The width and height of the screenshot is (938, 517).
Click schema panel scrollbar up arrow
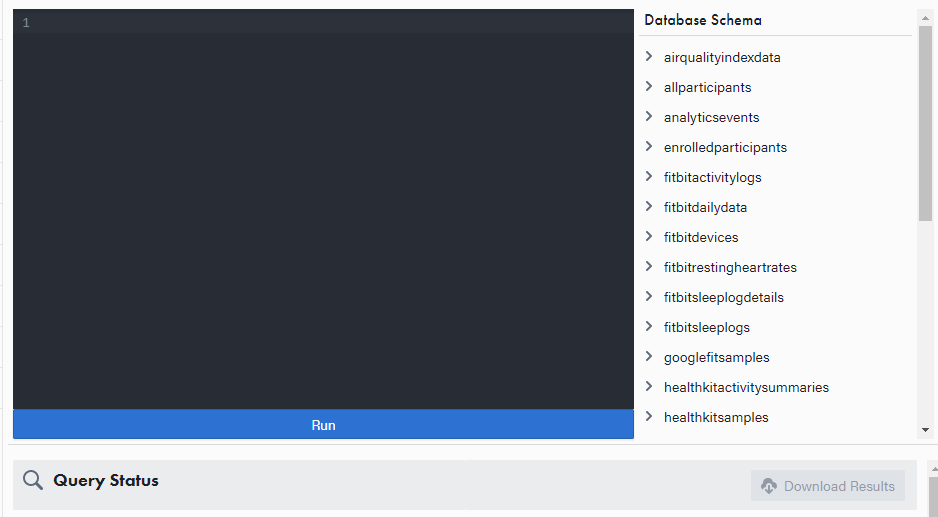925,17
